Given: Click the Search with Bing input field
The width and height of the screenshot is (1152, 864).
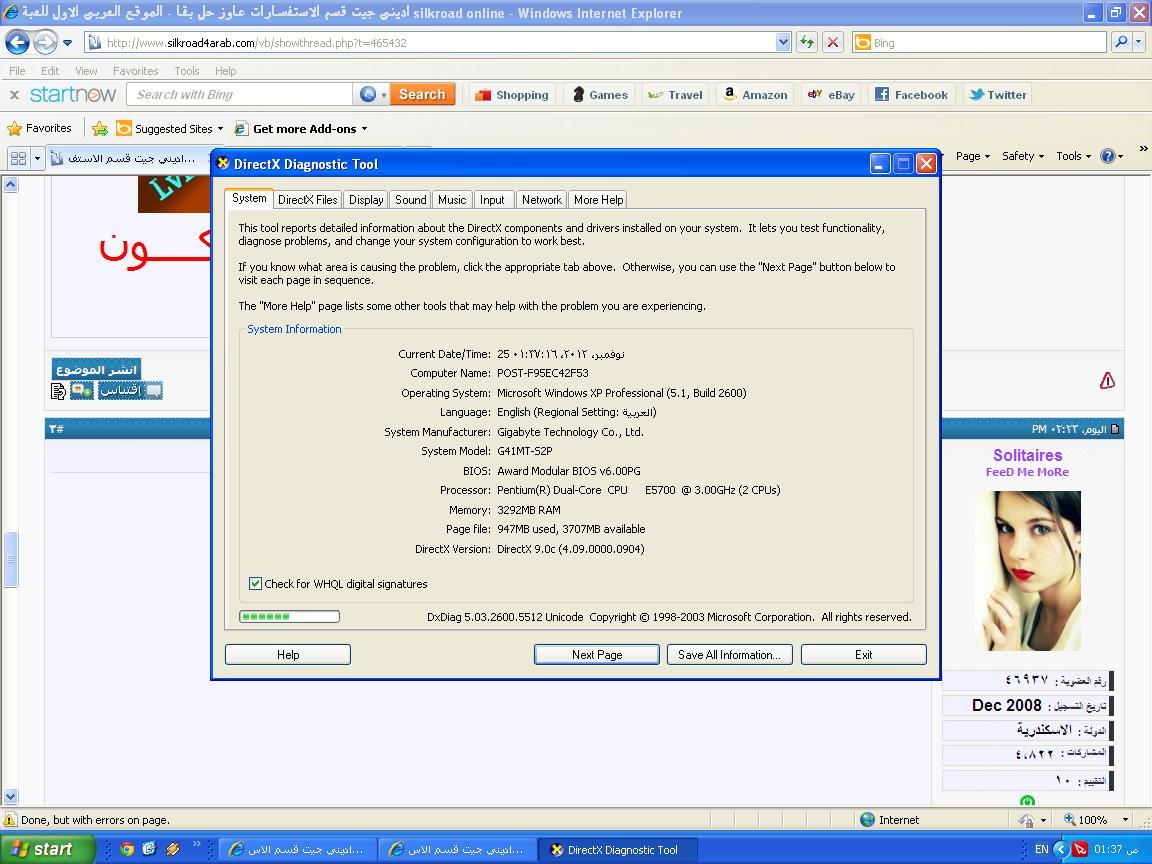Looking at the screenshot, I should click(240, 95).
